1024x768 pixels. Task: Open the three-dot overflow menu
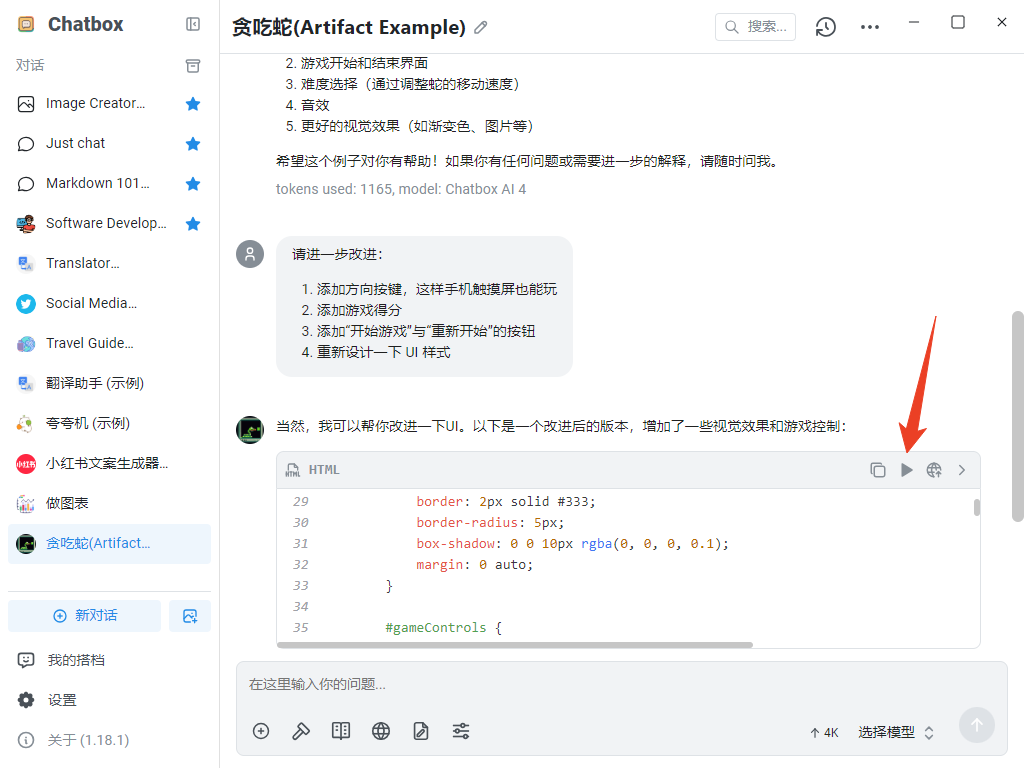pyautogui.click(x=869, y=27)
